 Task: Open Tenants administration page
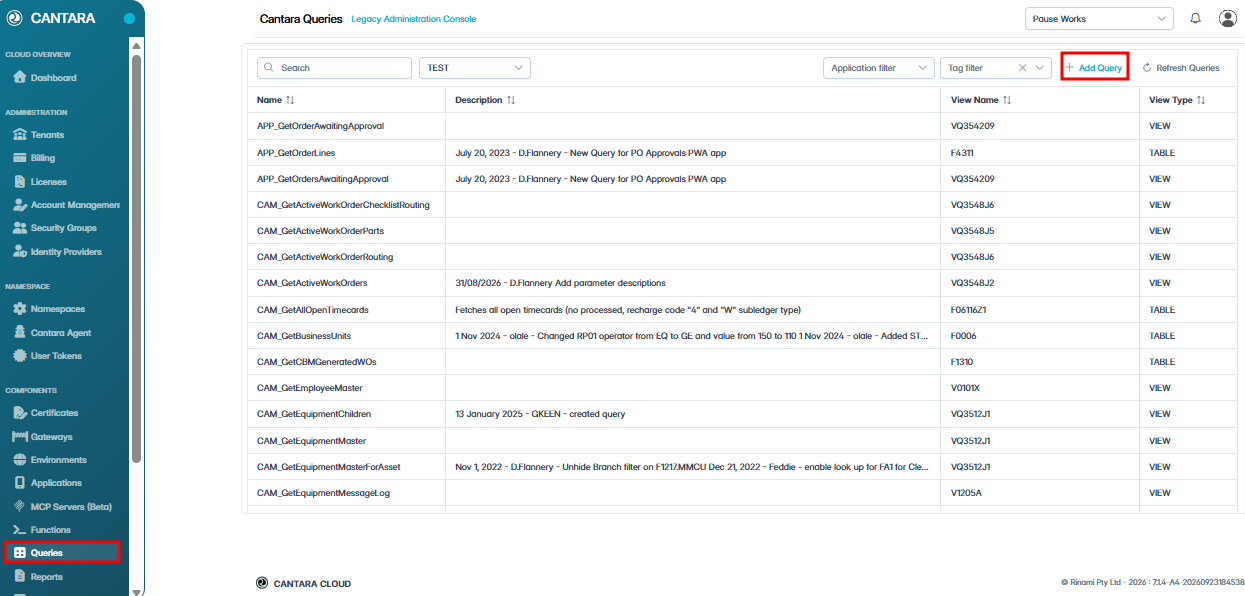pos(38,135)
